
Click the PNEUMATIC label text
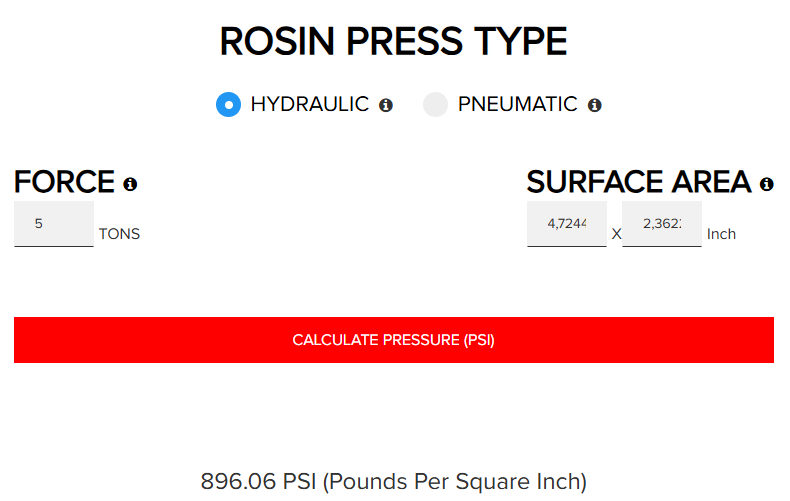tap(517, 105)
